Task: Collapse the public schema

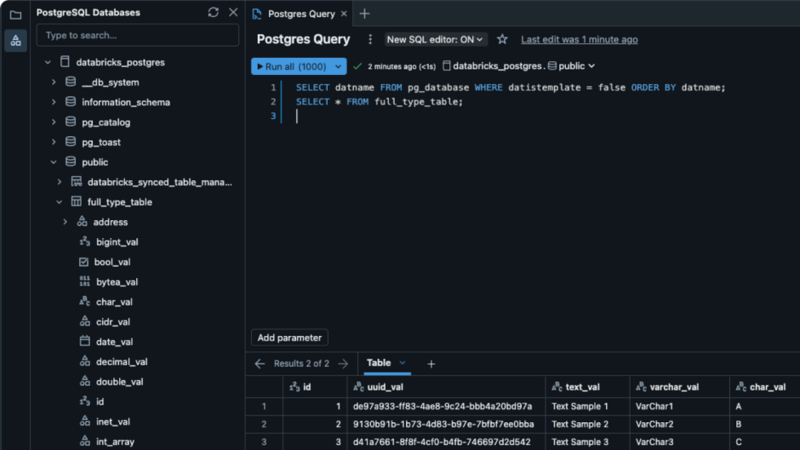Action: coord(54,162)
